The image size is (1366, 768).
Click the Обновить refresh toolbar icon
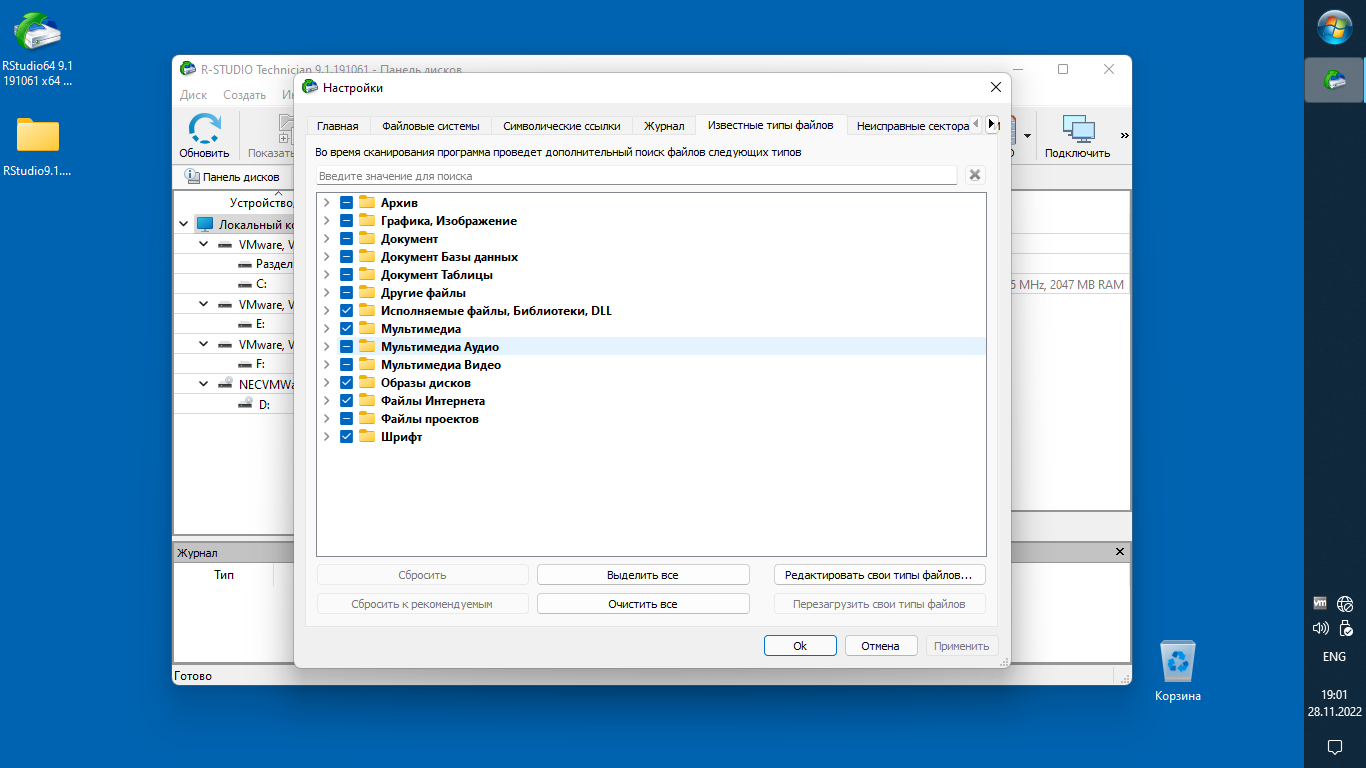click(204, 130)
